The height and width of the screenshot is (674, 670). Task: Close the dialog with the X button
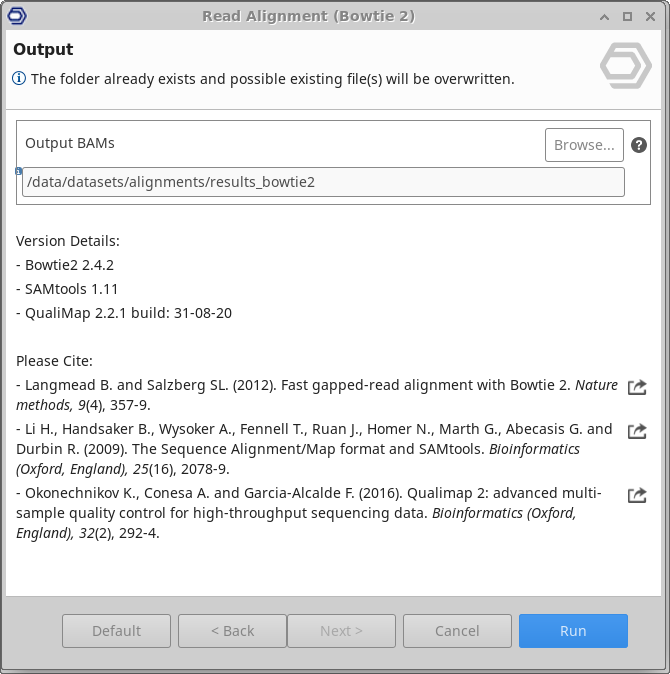652,16
